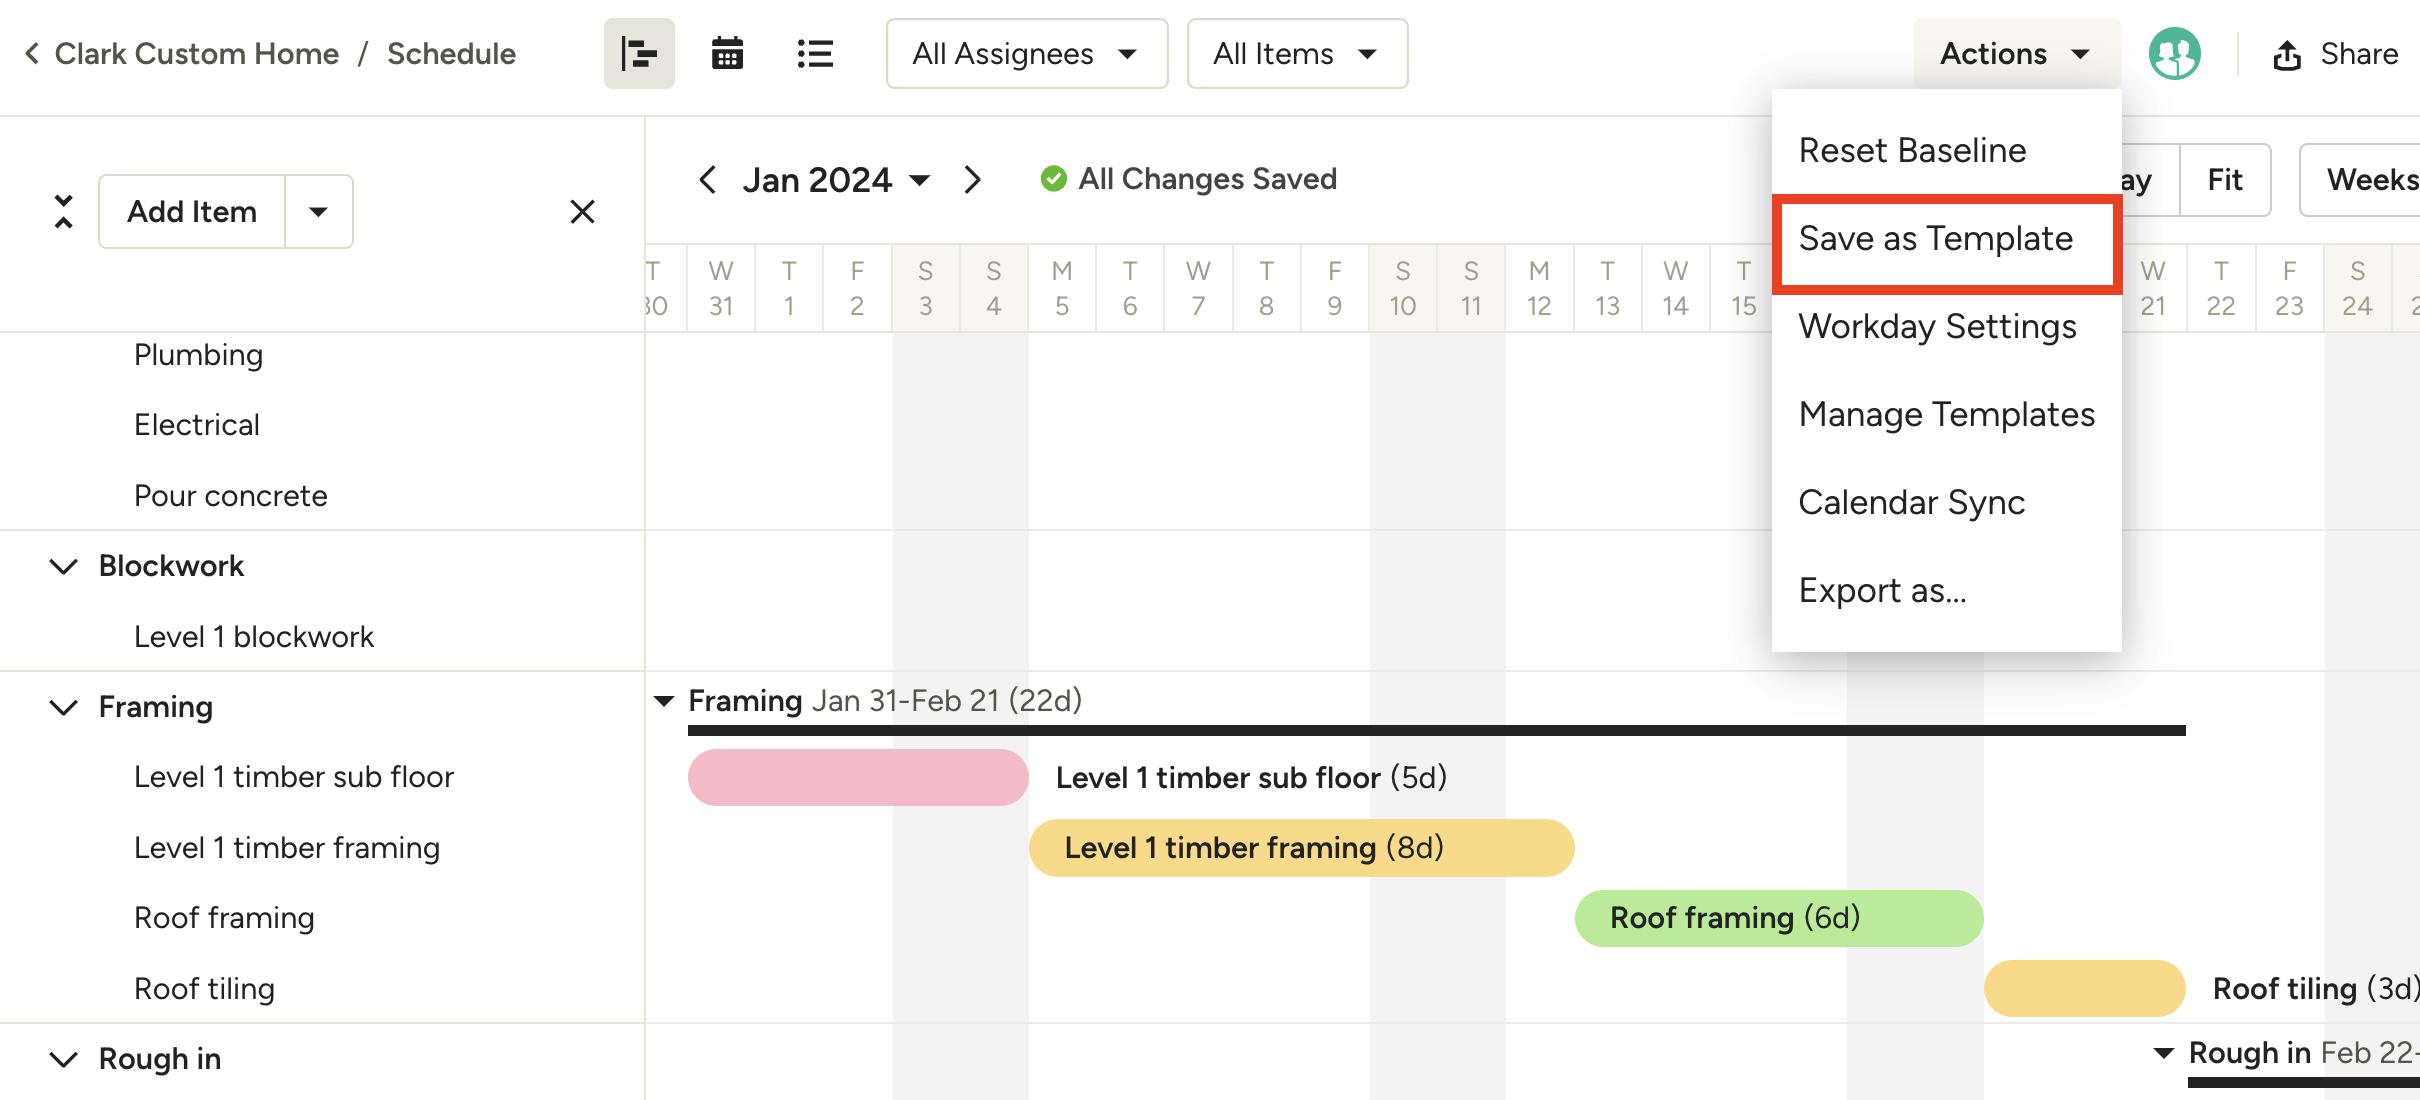Collapse all rows with the double-chevron icon

click(62, 211)
